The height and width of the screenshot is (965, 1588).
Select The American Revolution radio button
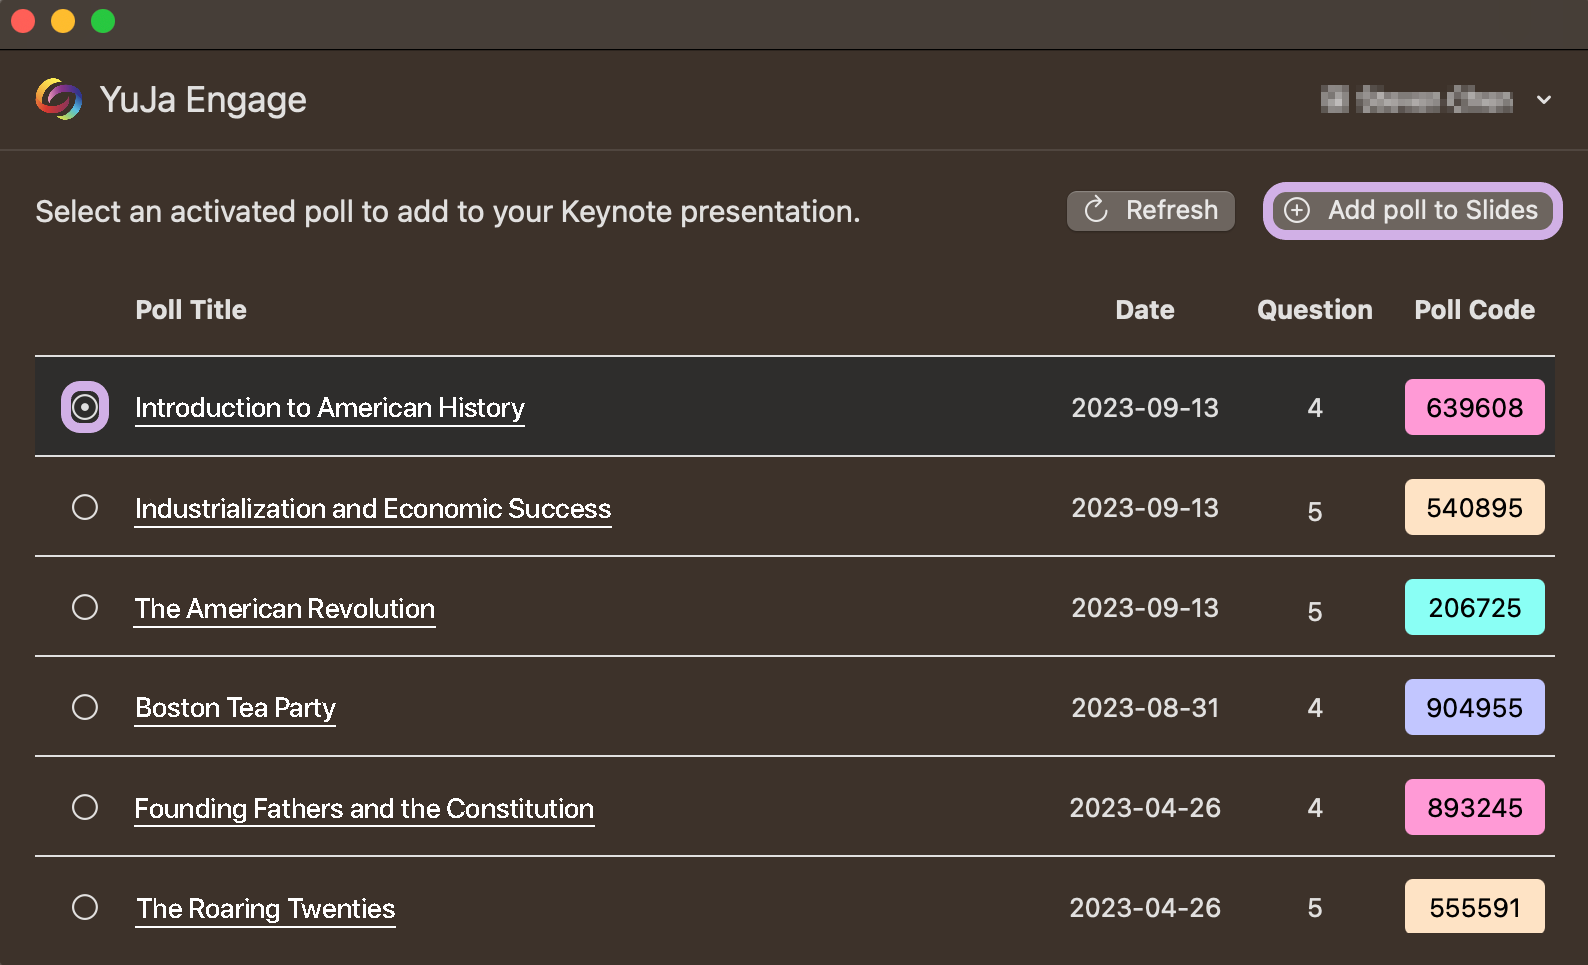(x=85, y=607)
